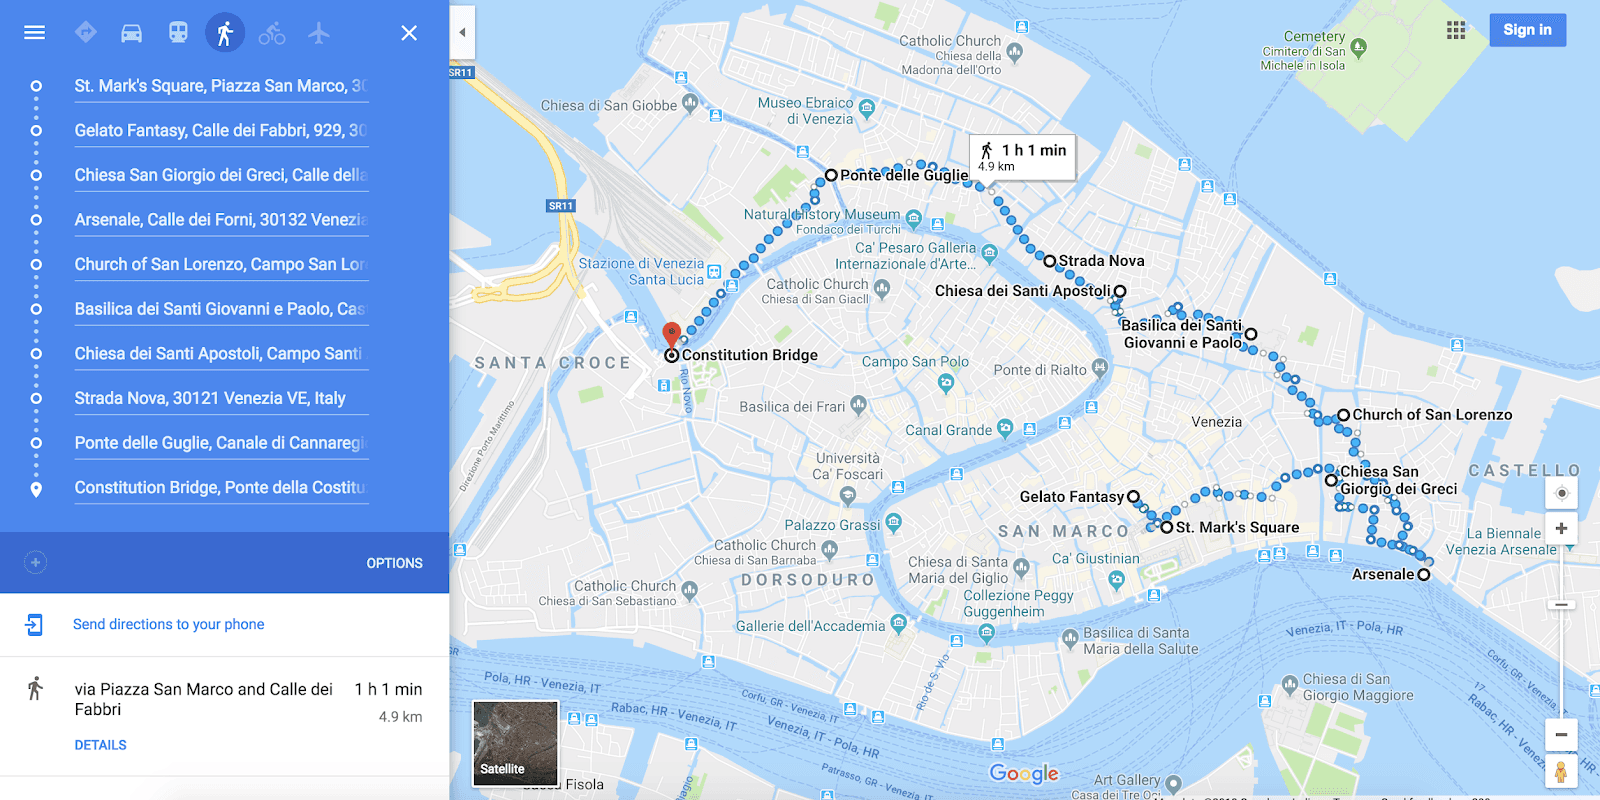
Task: Select cycling travel mode
Action: click(272, 33)
